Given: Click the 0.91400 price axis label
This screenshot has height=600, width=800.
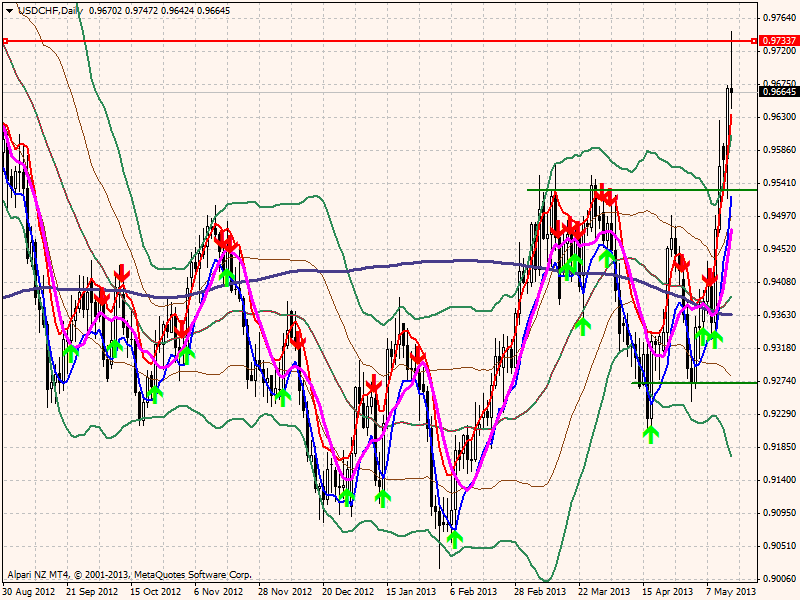Looking at the screenshot, I should [x=779, y=480].
